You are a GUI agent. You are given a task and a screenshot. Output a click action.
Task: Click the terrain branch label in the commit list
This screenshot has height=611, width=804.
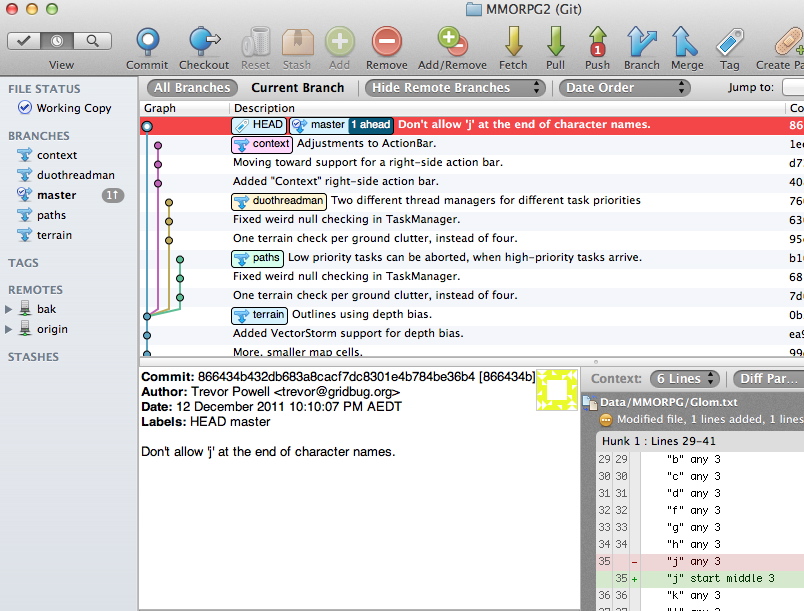point(259,315)
